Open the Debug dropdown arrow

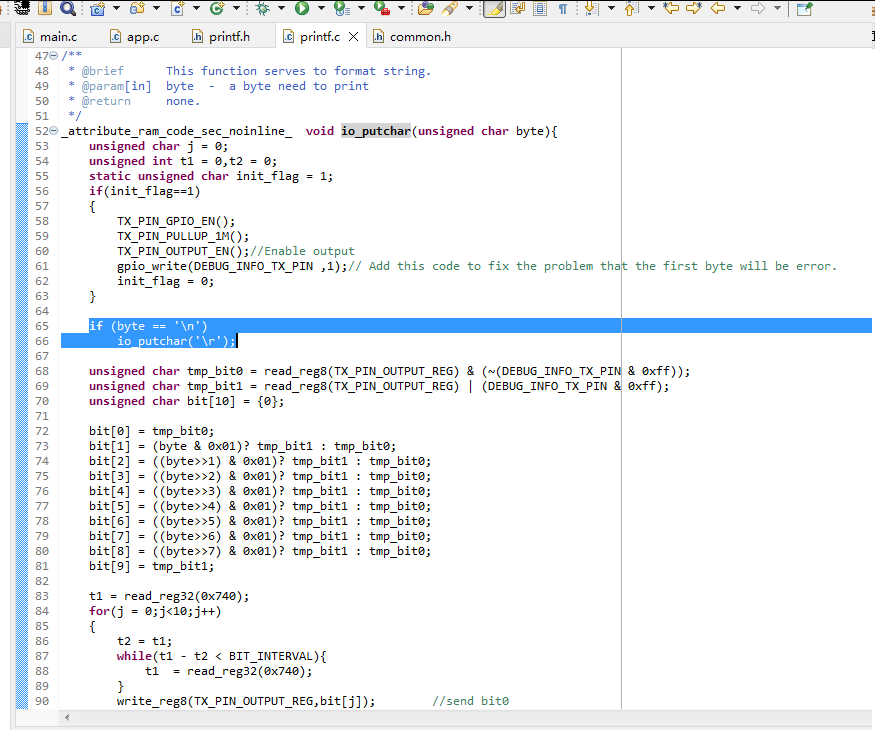(x=280, y=9)
